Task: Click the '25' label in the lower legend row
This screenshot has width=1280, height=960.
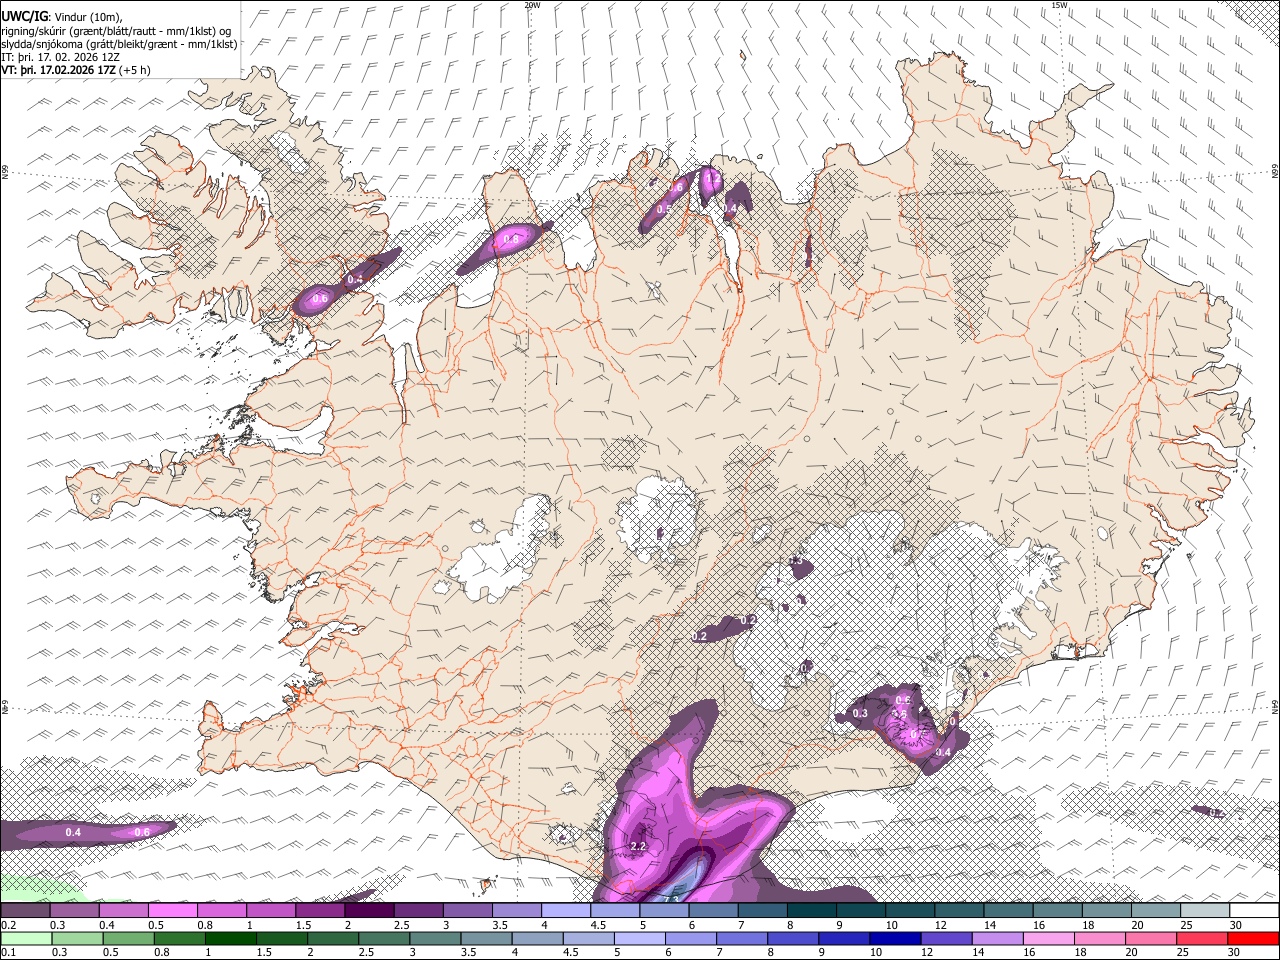Action: click(1182, 953)
